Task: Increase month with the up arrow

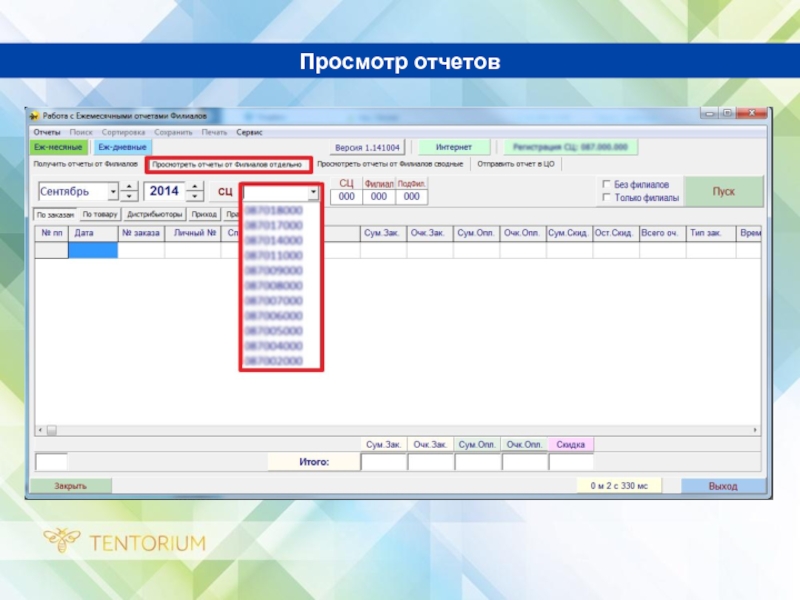Action: pyautogui.click(x=130, y=187)
